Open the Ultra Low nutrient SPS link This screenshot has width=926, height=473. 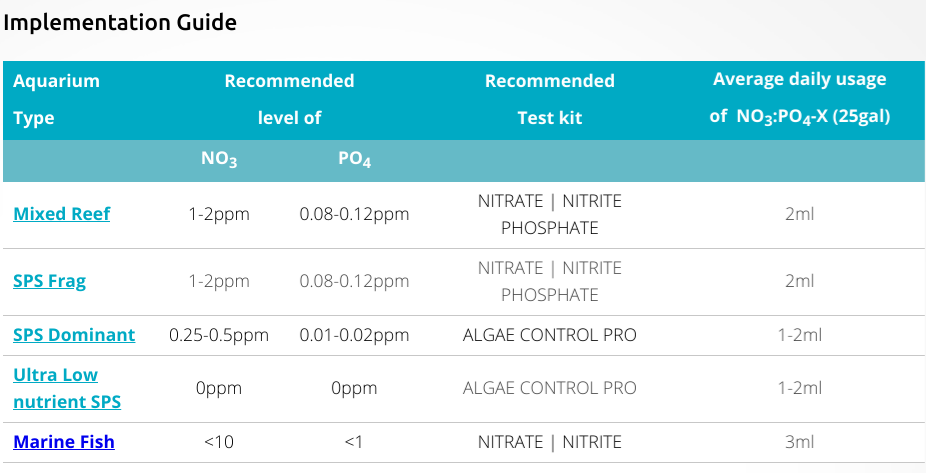tap(67, 388)
